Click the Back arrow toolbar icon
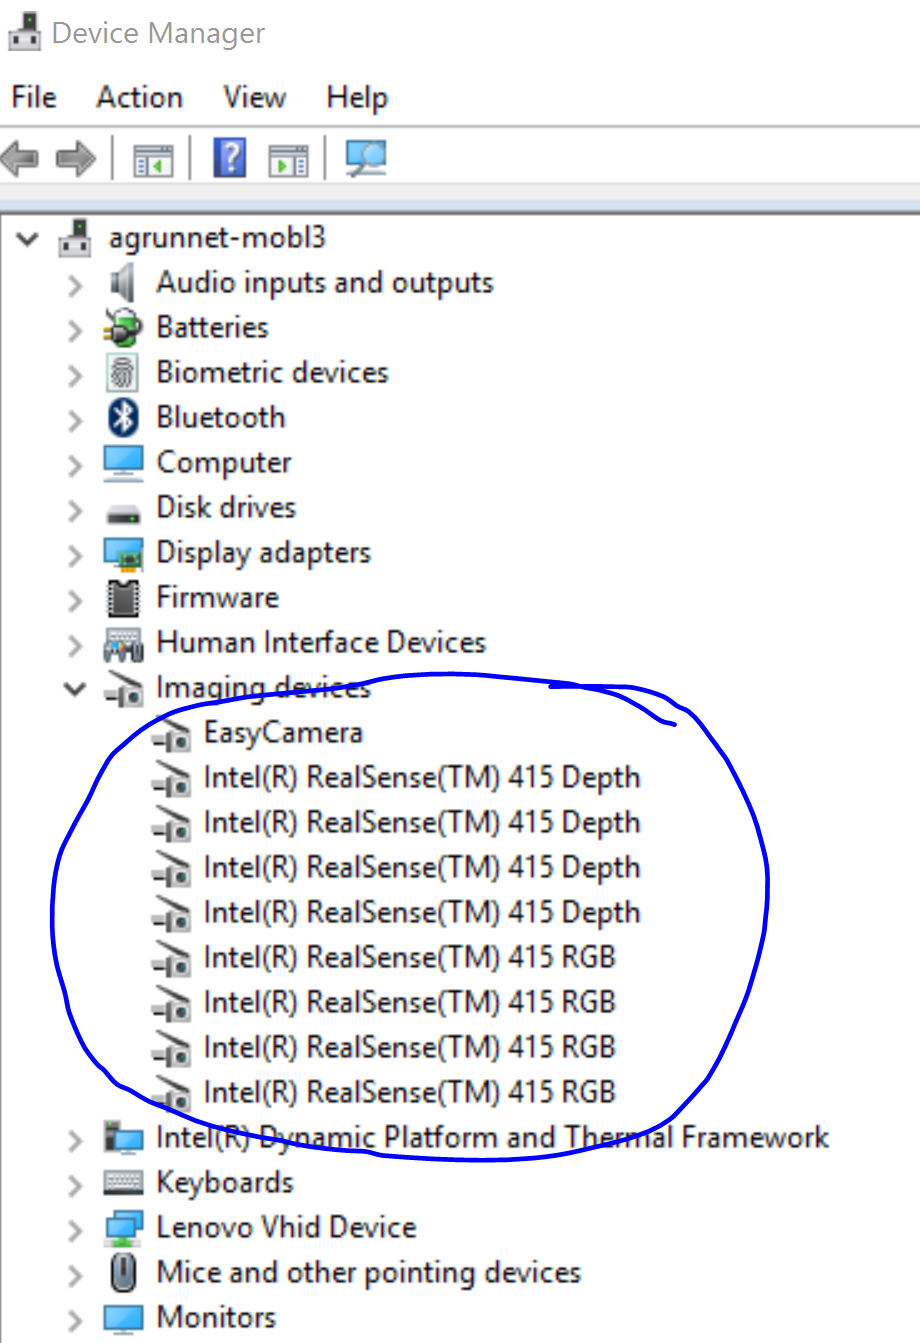Screen dimensions: 920x1343 coord(20,158)
